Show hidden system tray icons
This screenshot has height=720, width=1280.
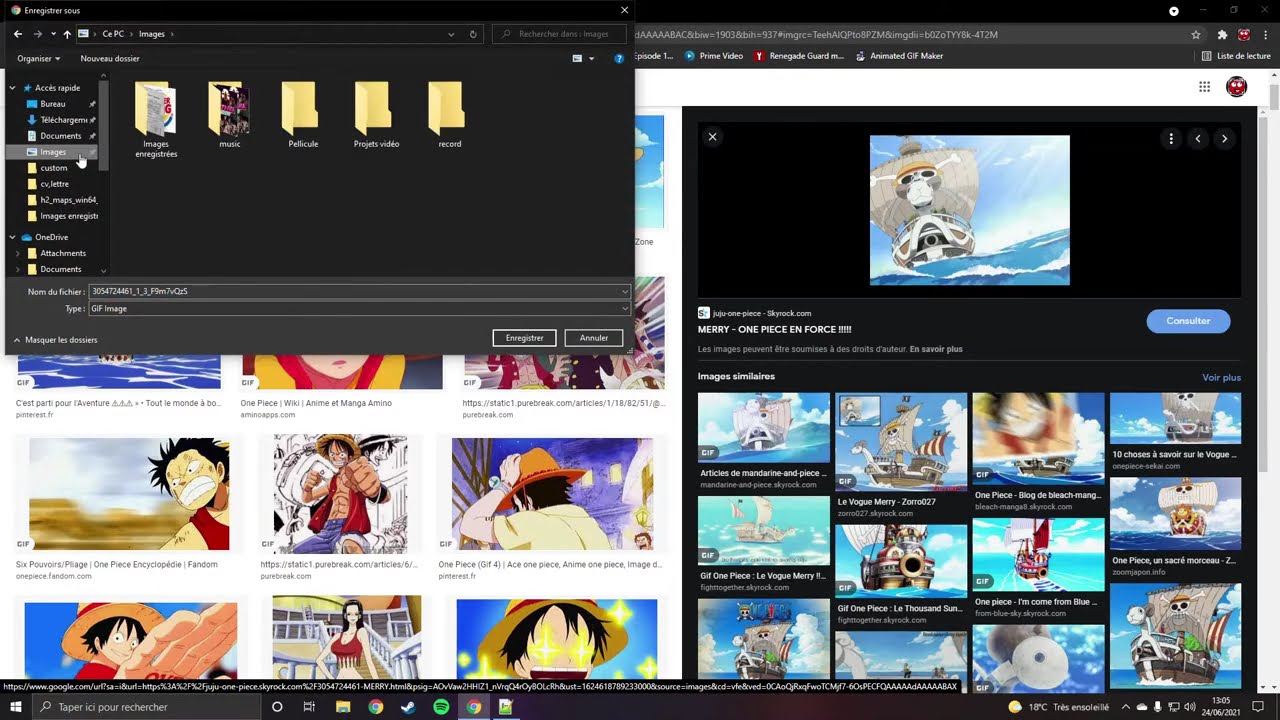1126,707
